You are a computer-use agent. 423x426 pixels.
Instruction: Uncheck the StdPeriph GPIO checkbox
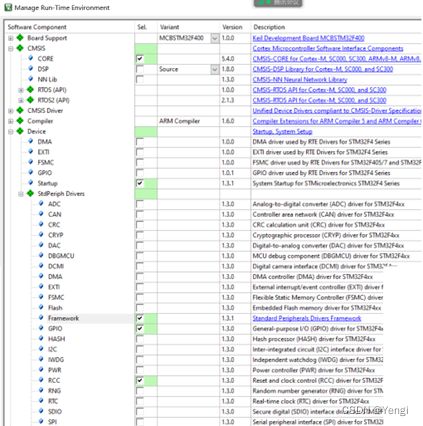tap(140, 329)
